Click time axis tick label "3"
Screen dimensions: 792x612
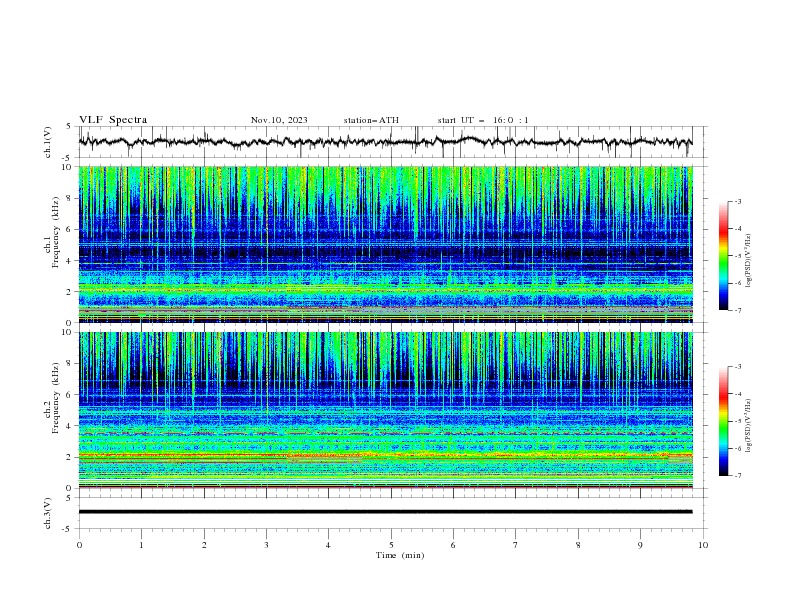point(267,545)
